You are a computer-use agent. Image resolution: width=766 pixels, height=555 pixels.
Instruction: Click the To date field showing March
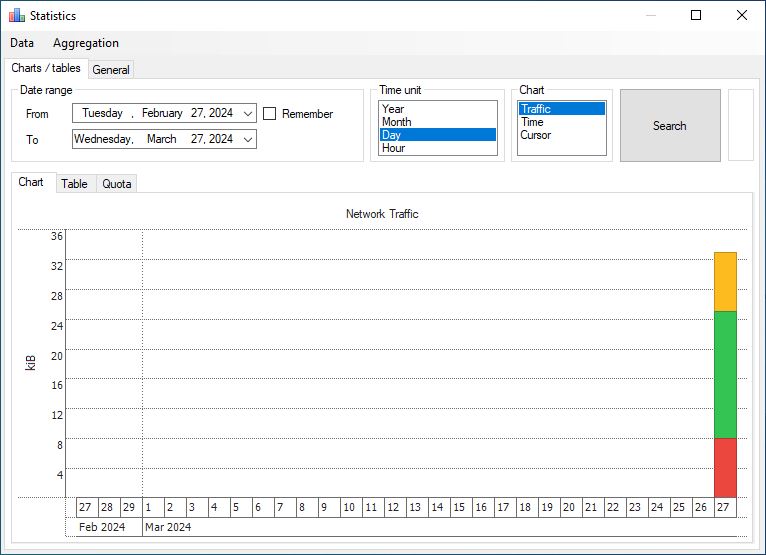click(164, 139)
